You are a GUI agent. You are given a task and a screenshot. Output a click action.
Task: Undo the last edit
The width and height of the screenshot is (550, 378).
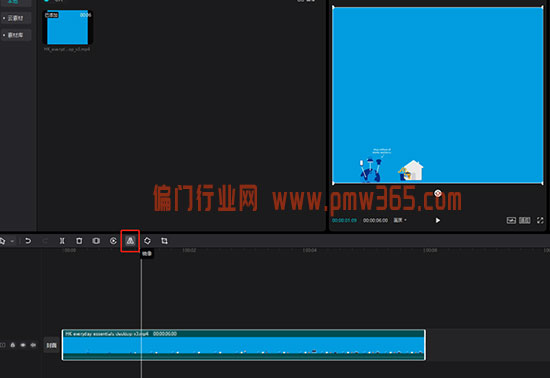pyautogui.click(x=28, y=241)
